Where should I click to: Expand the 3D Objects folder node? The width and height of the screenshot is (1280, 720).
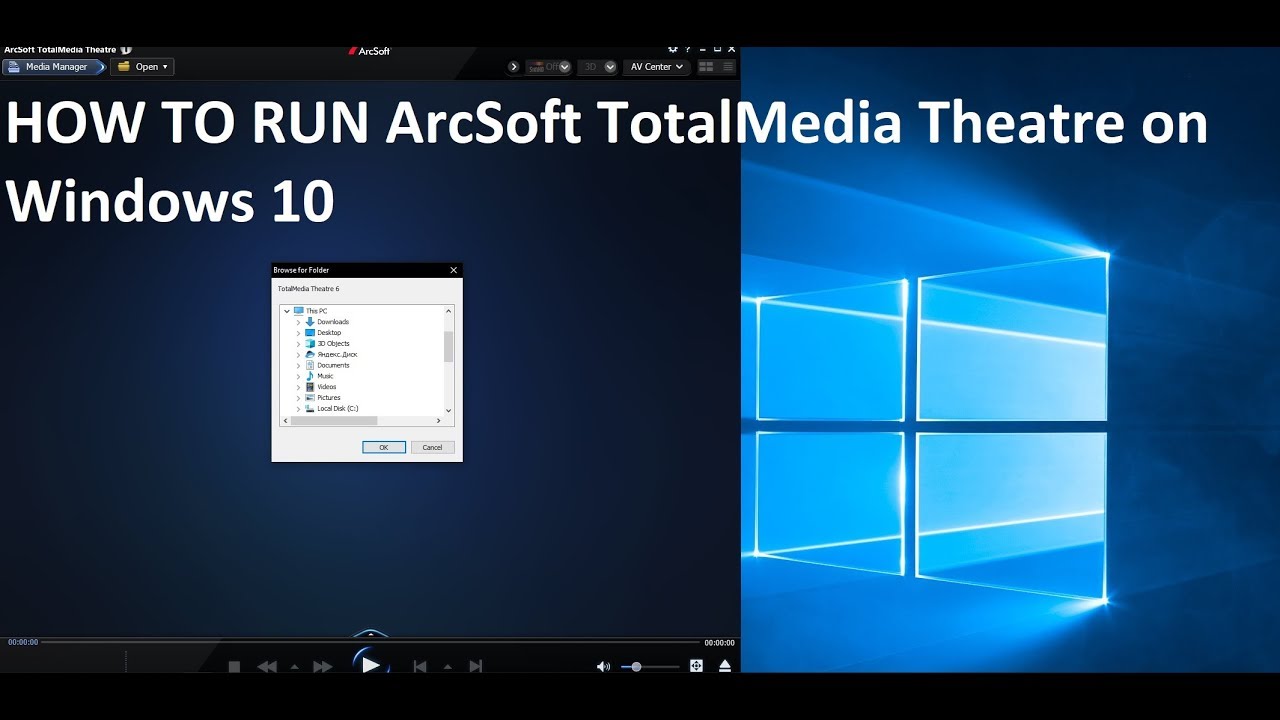click(298, 344)
